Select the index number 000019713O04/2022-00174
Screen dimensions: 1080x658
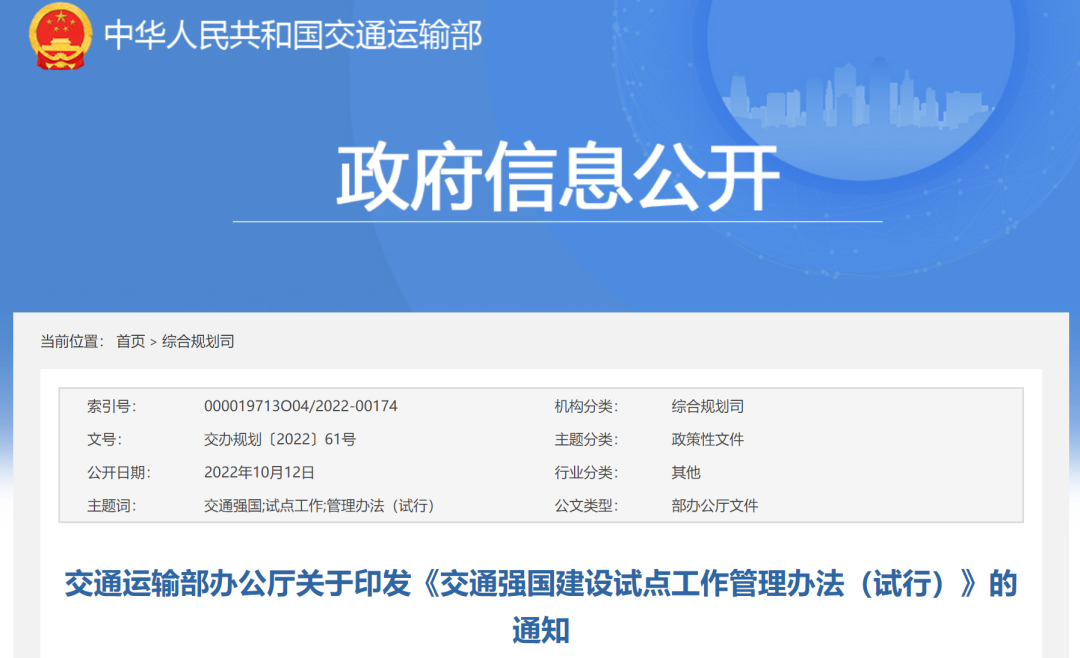(x=300, y=406)
